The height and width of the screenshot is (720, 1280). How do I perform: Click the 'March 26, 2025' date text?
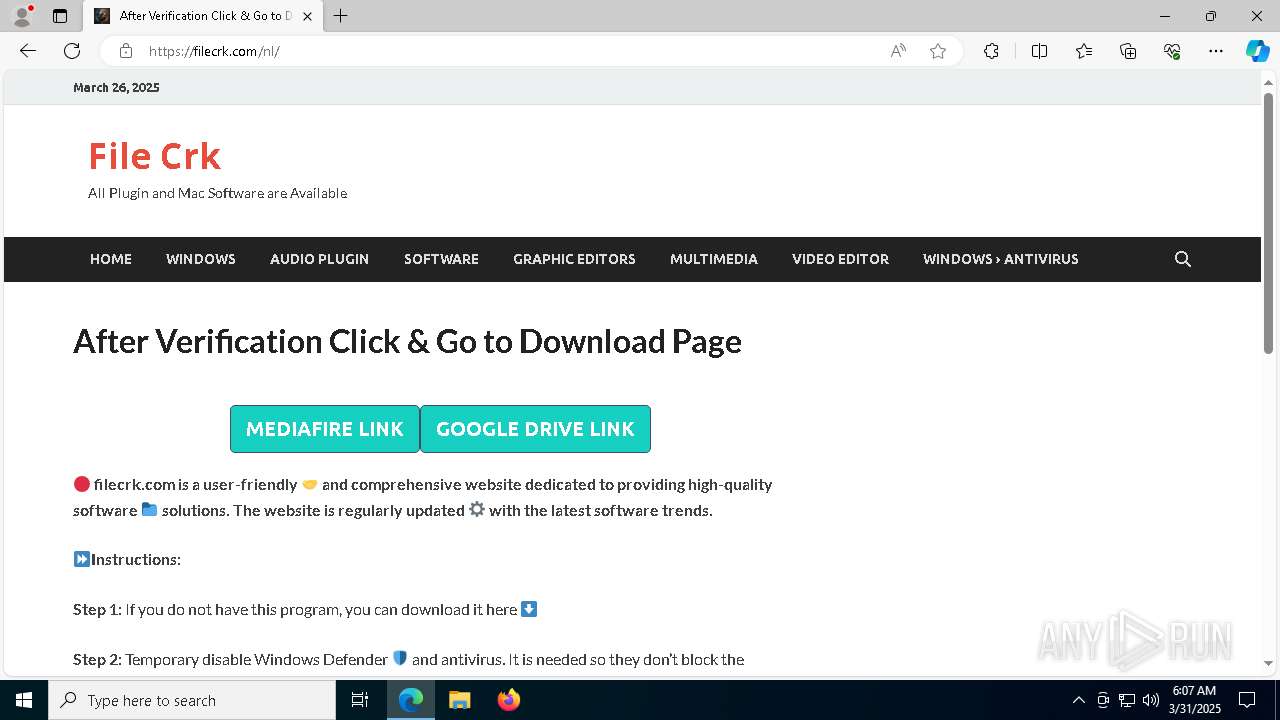click(x=116, y=88)
